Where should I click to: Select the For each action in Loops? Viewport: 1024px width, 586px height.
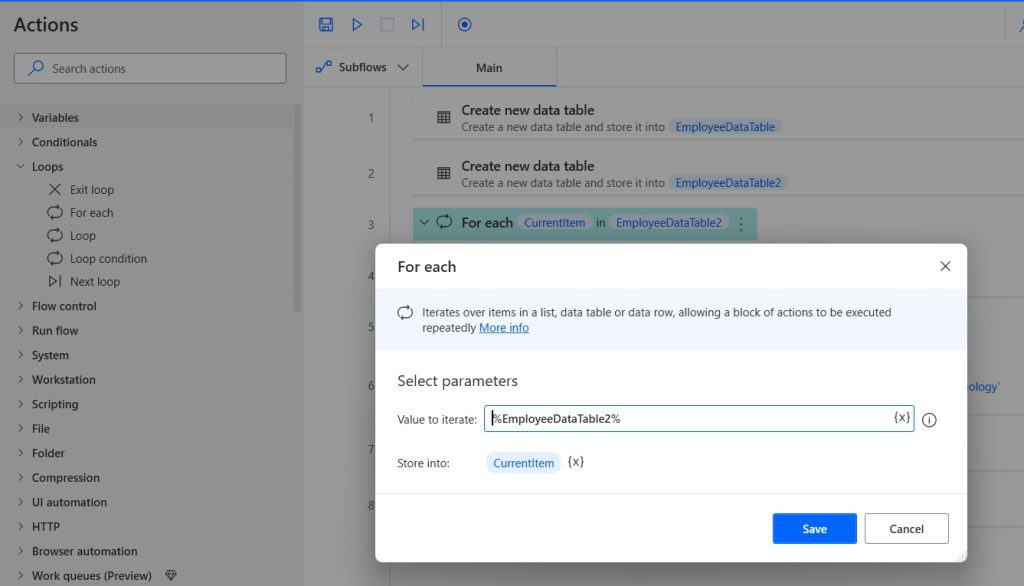91,212
